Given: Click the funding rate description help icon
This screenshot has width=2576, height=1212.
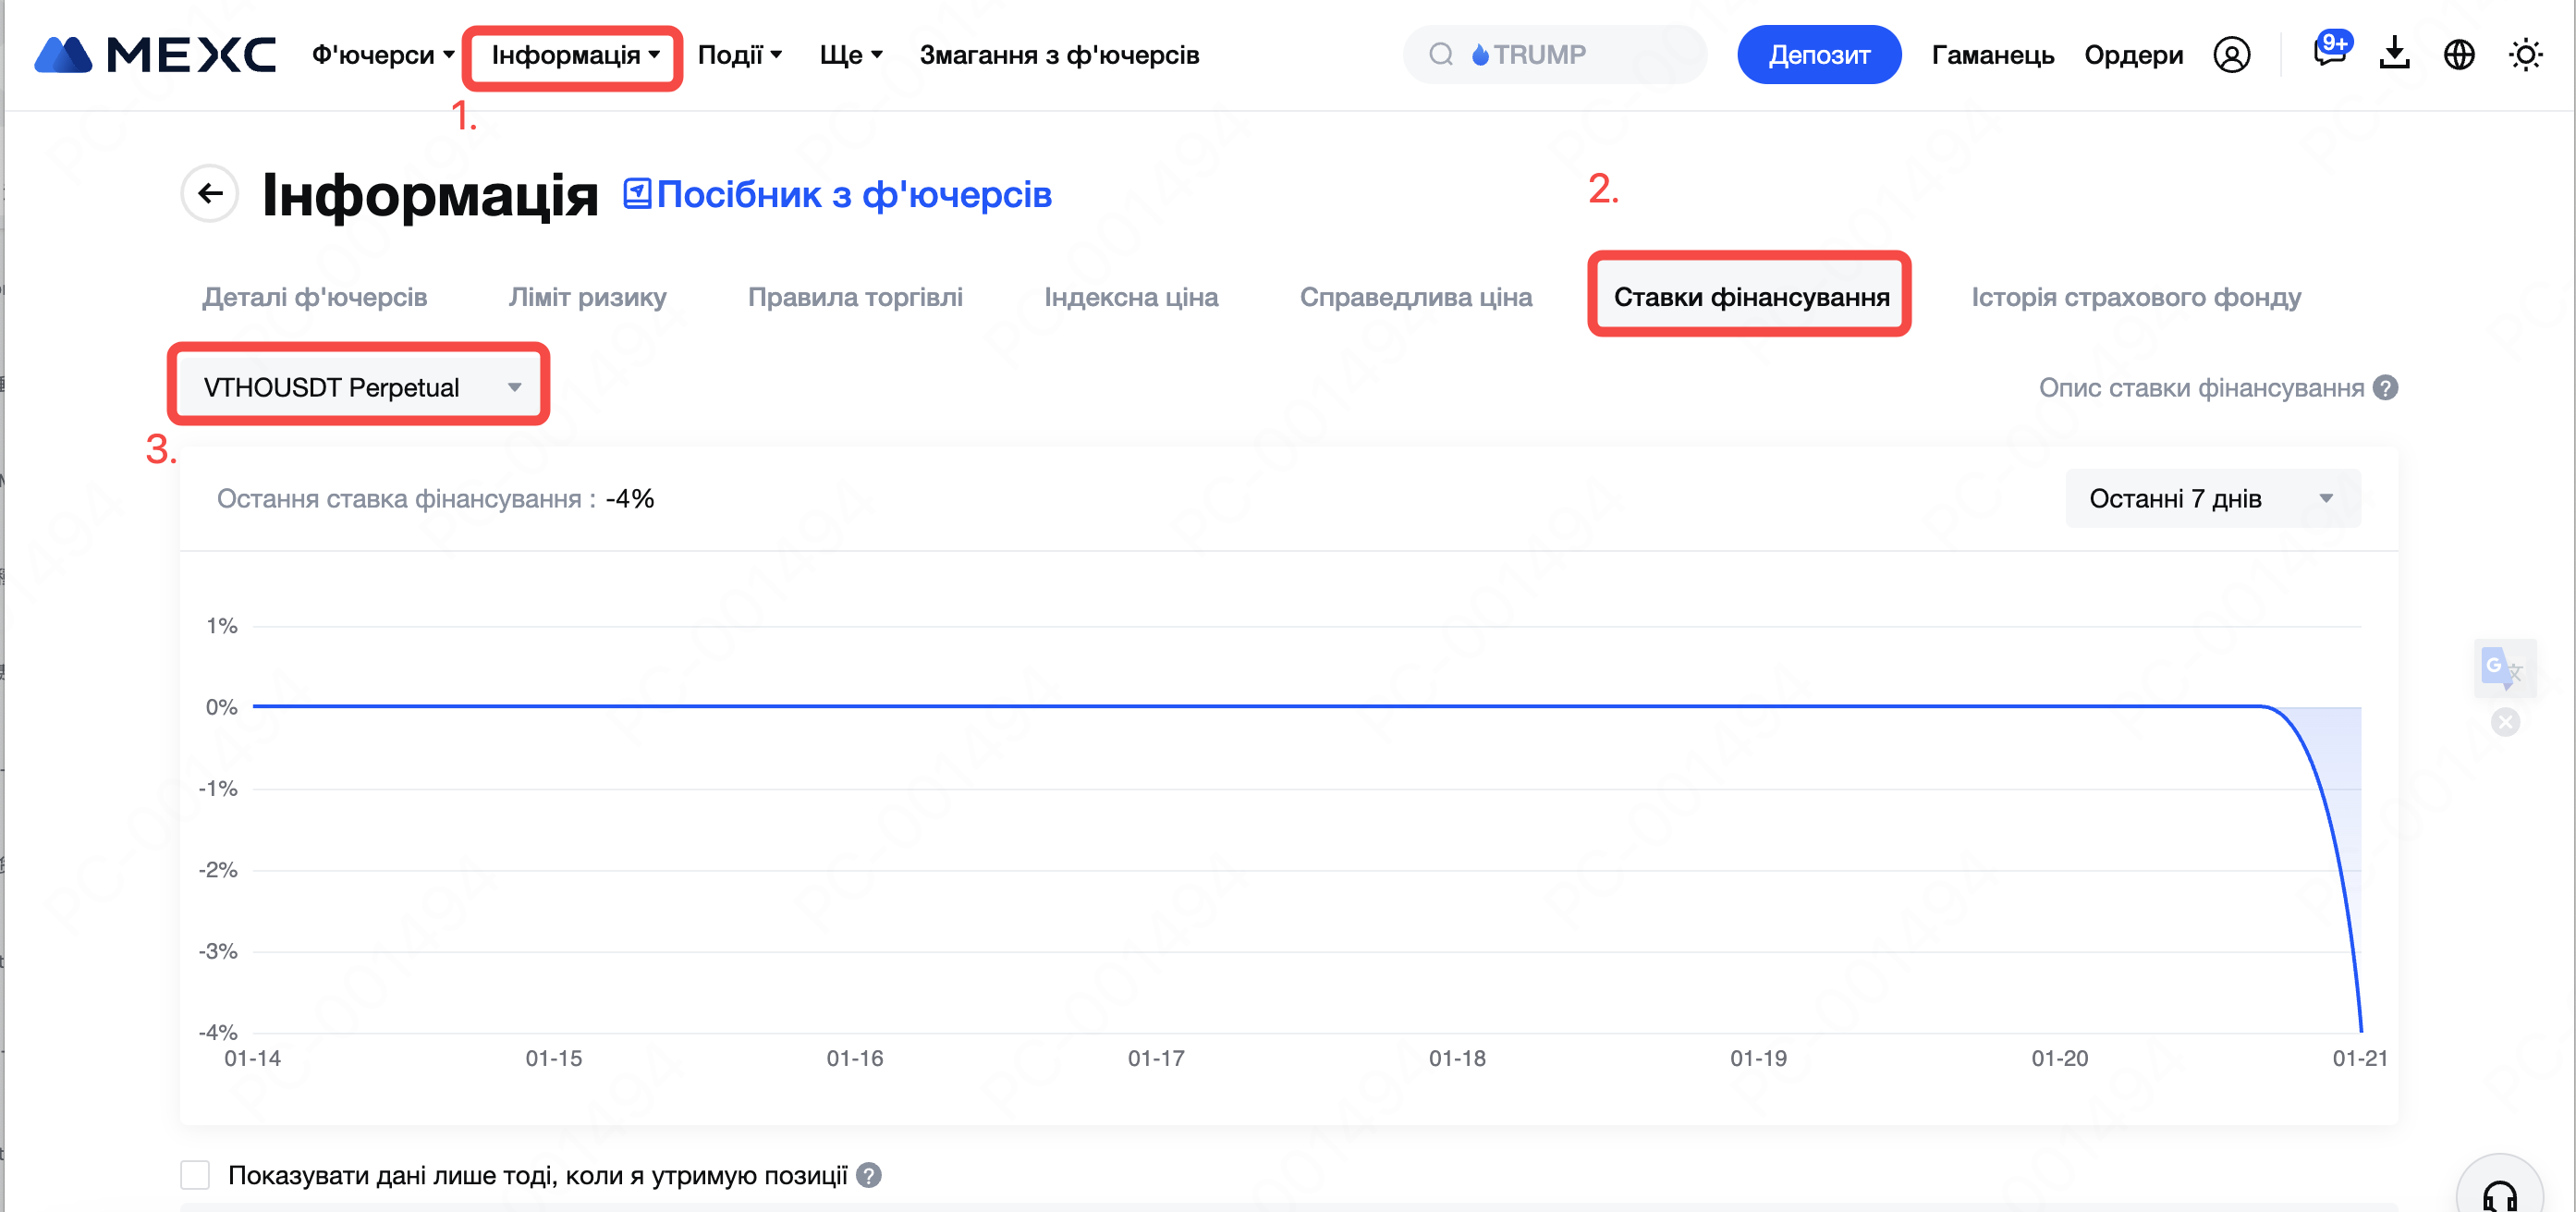Looking at the screenshot, I should pos(2386,387).
